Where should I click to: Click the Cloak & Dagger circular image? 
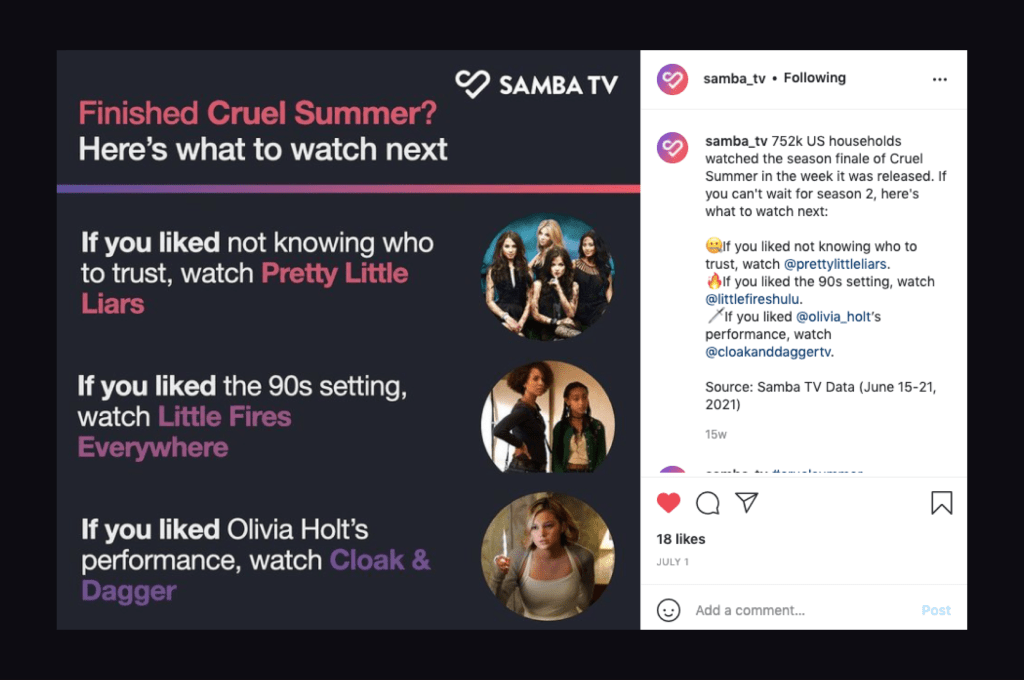[548, 556]
